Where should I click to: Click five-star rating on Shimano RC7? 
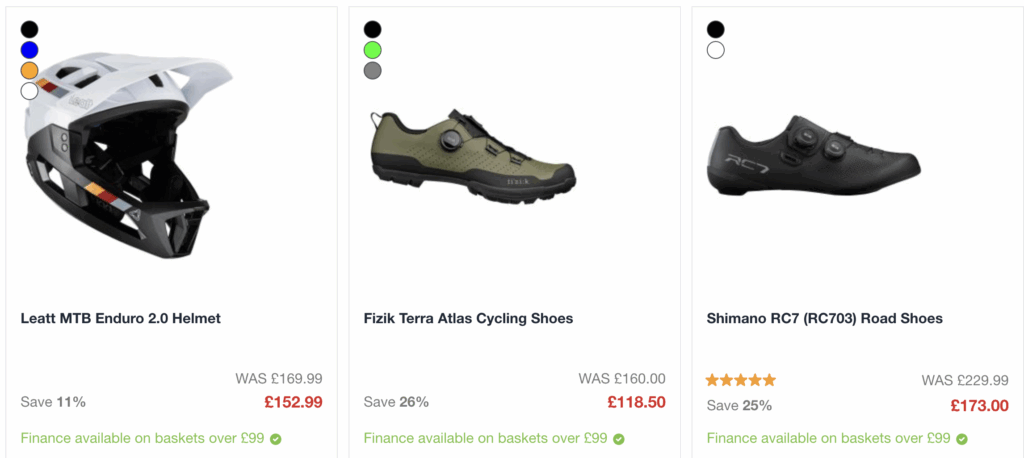[x=741, y=380]
